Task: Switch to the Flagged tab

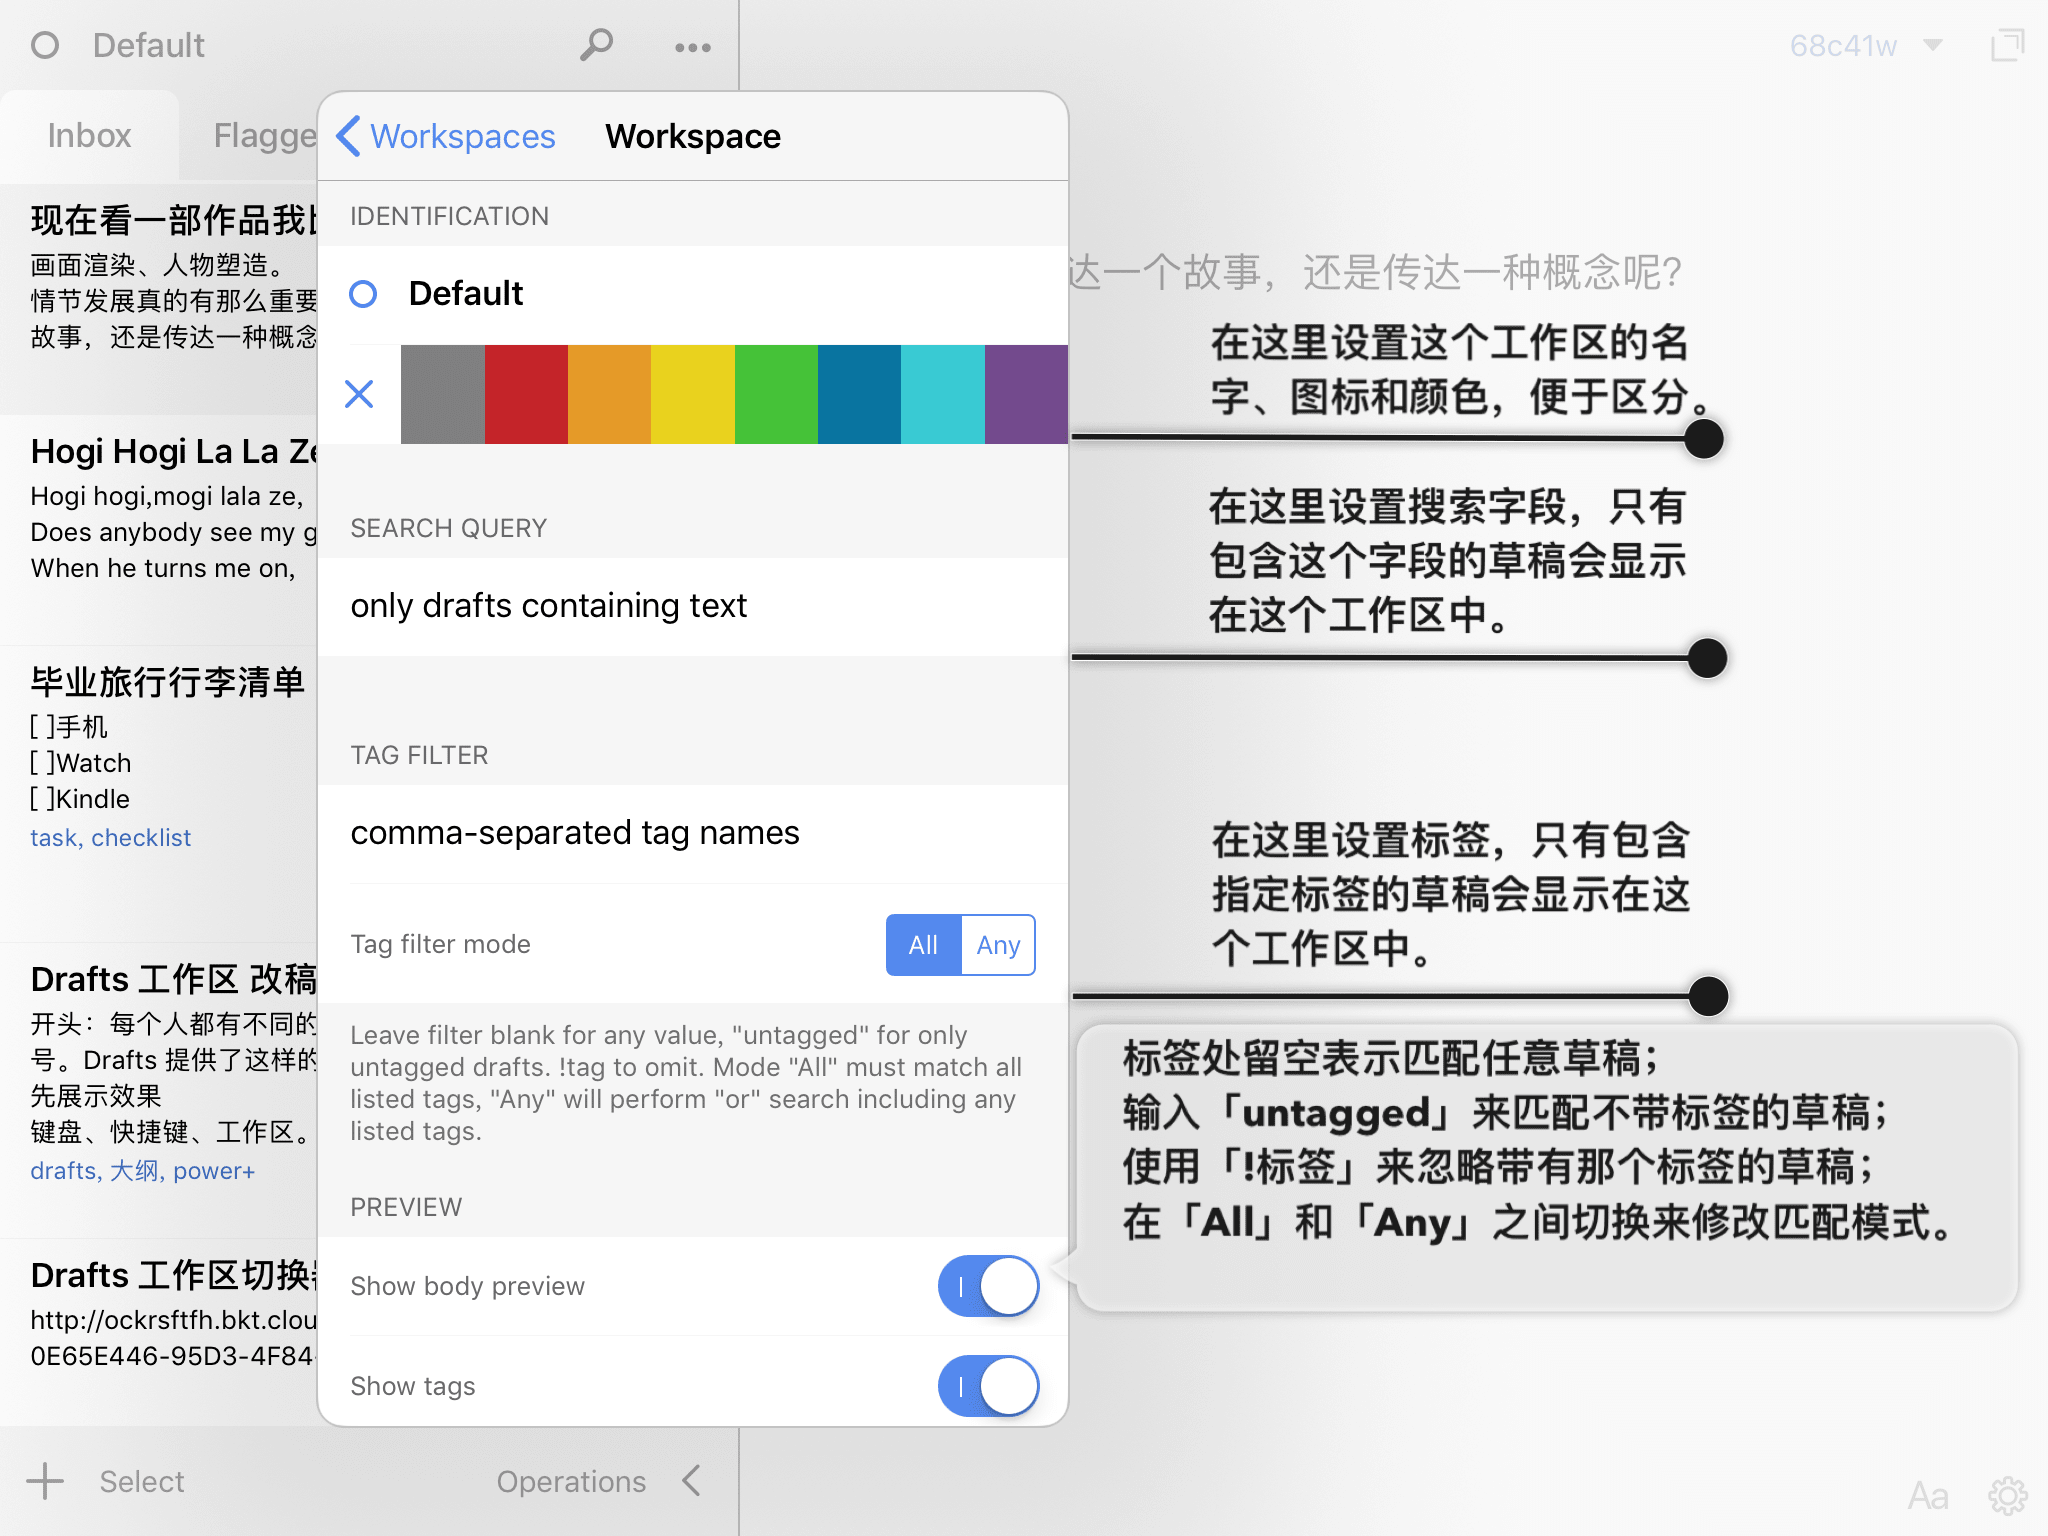Action: click(x=264, y=135)
